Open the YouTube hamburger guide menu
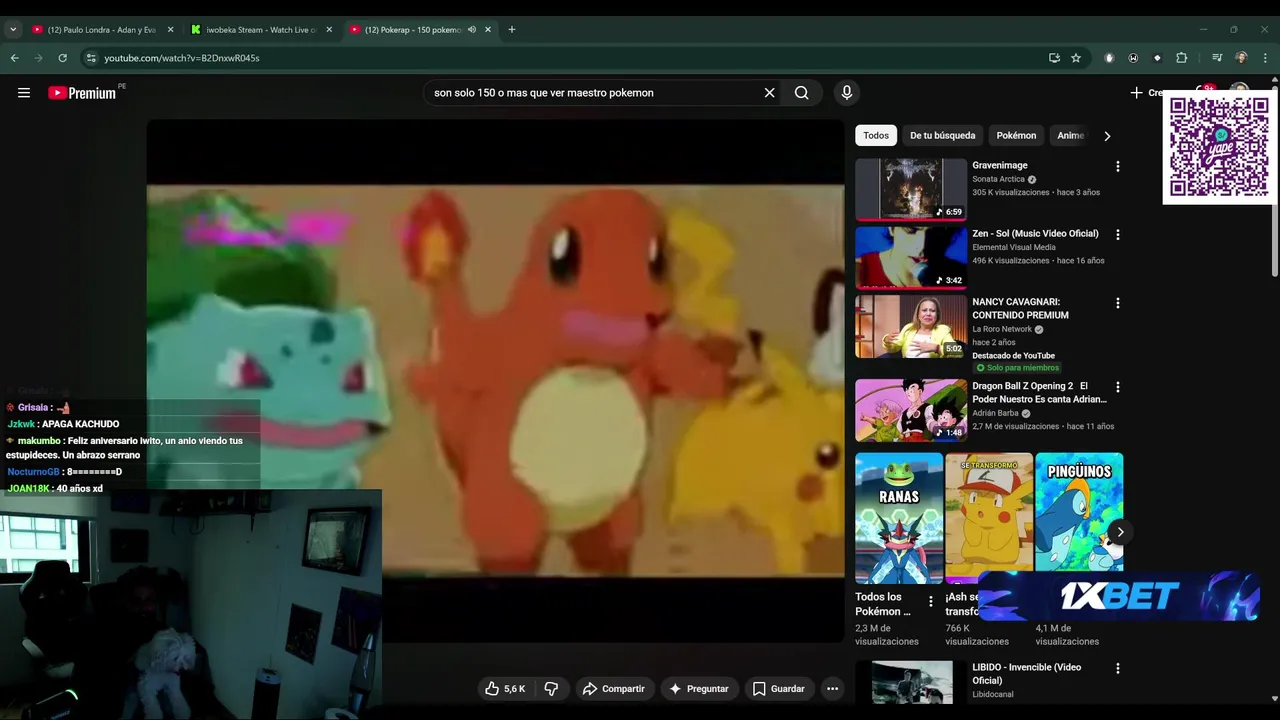This screenshot has width=1280, height=720. point(24,93)
